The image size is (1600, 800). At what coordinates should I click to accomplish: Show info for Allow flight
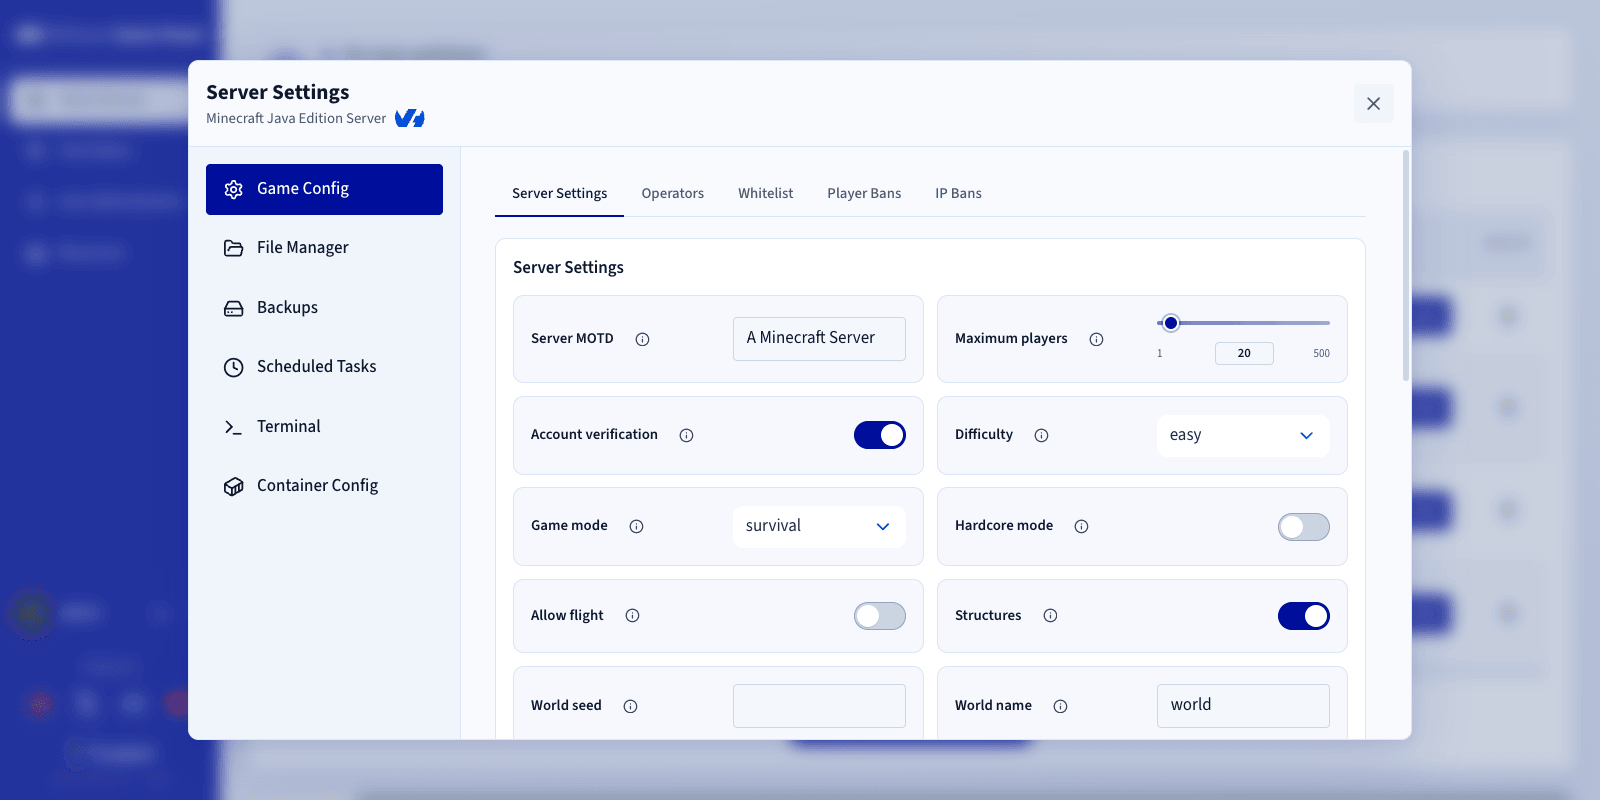pos(632,615)
